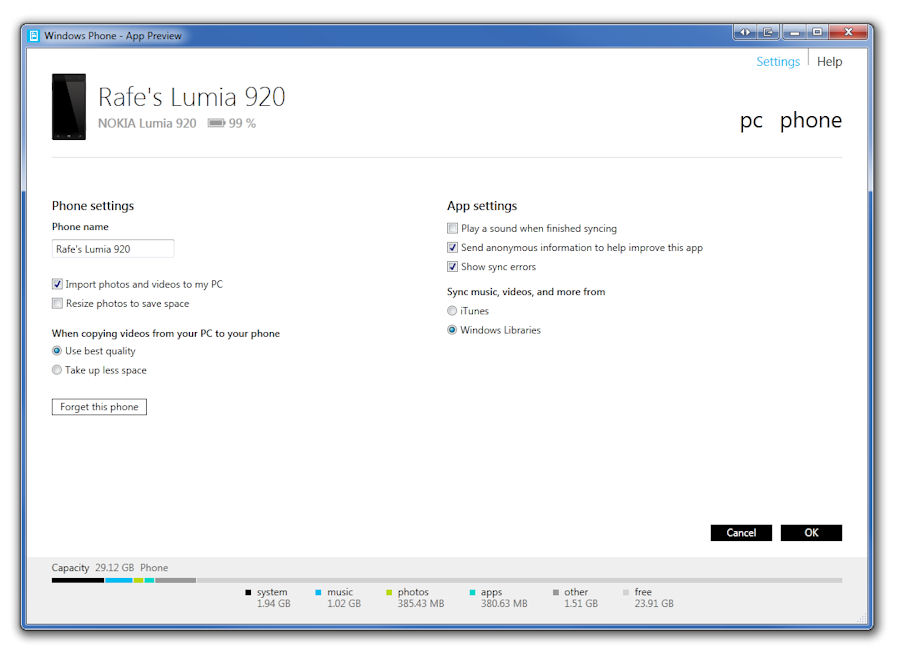The image size is (900, 658).
Task: Click the '23.91 GB' free value
Action: coord(654,603)
